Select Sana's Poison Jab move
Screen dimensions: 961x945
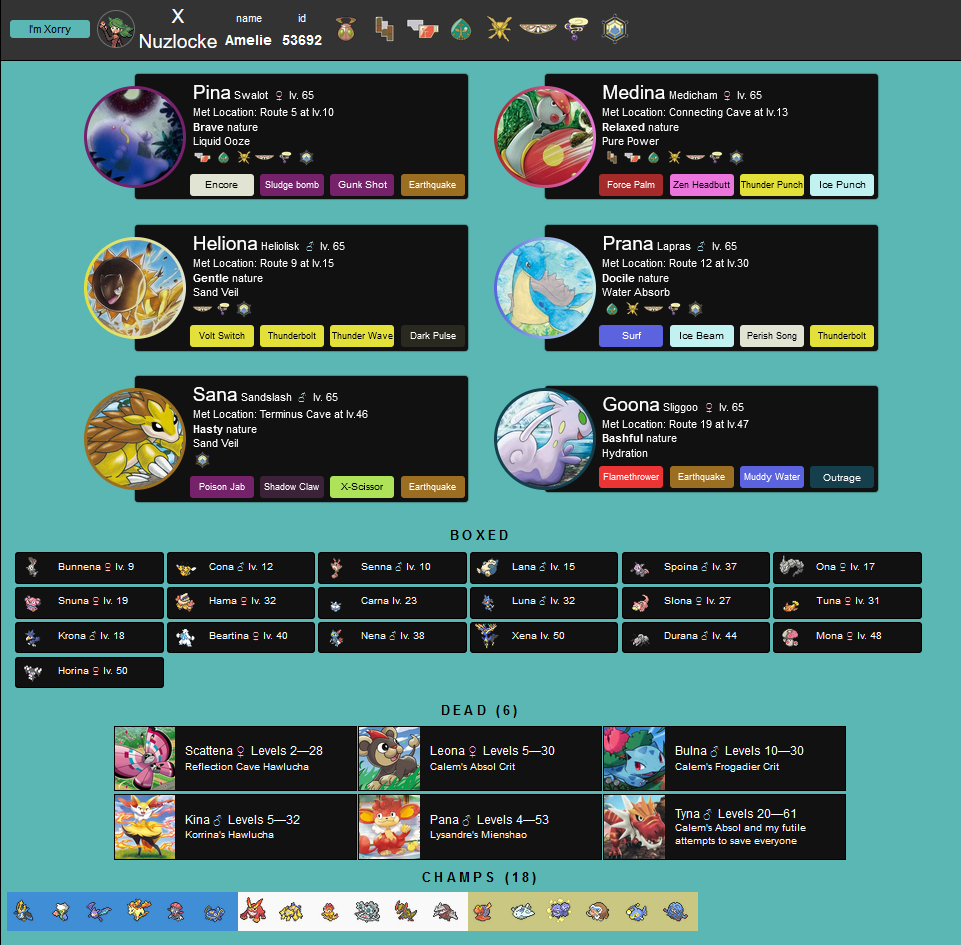[x=221, y=487]
